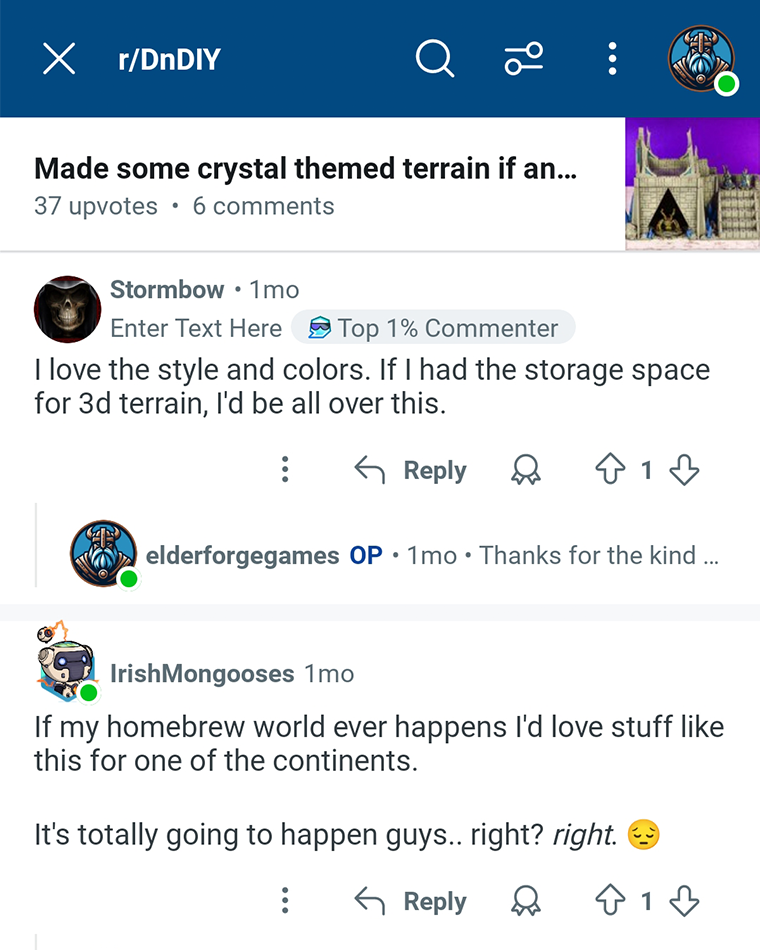
Task: Open search with the magnifier icon
Action: pyautogui.click(x=435, y=59)
